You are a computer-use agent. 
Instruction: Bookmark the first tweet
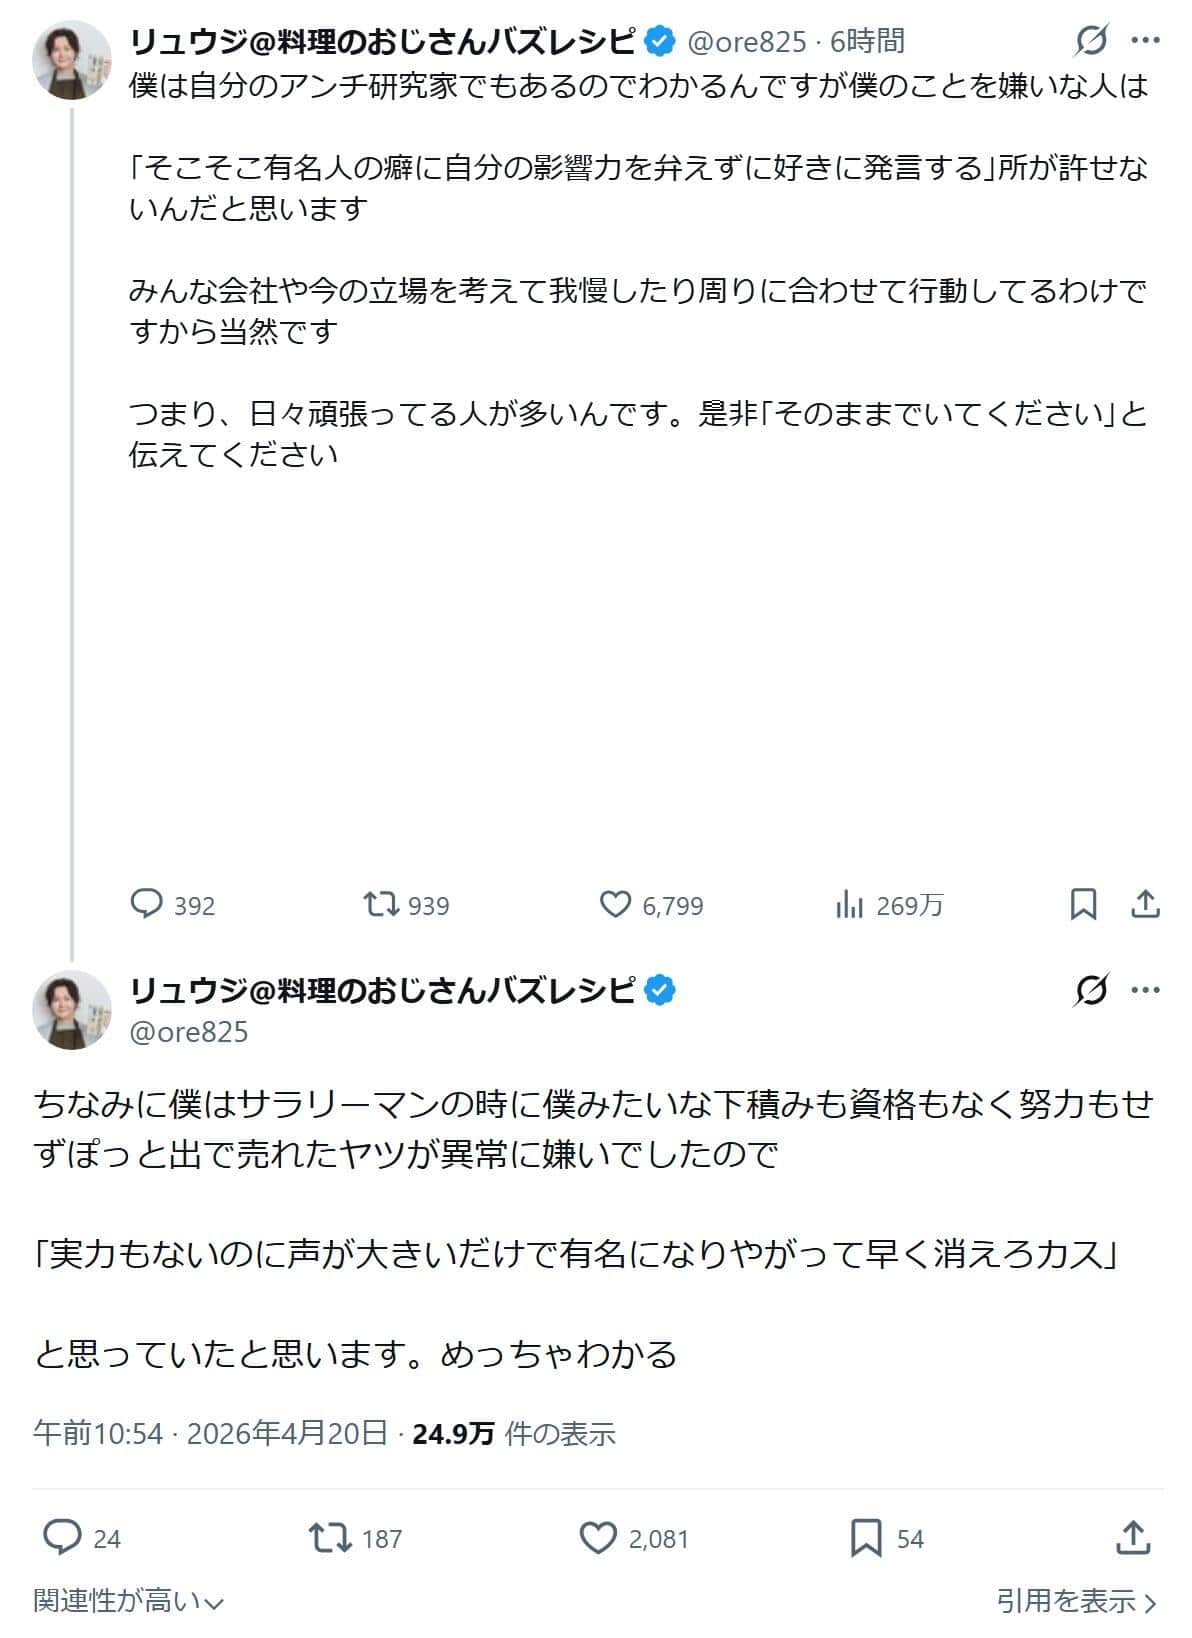[1083, 904]
